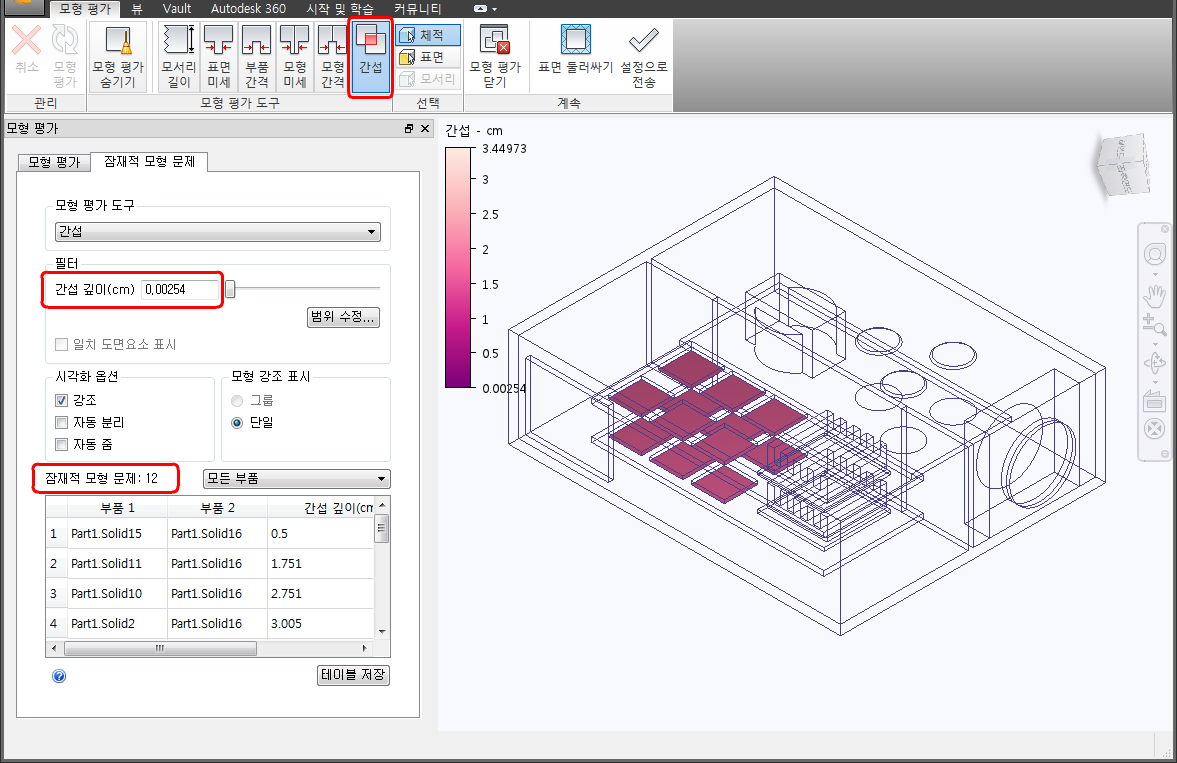Screen dimensions: 1177x763
Task: Click the 간섭 깊이 slider handle
Action: pos(230,289)
